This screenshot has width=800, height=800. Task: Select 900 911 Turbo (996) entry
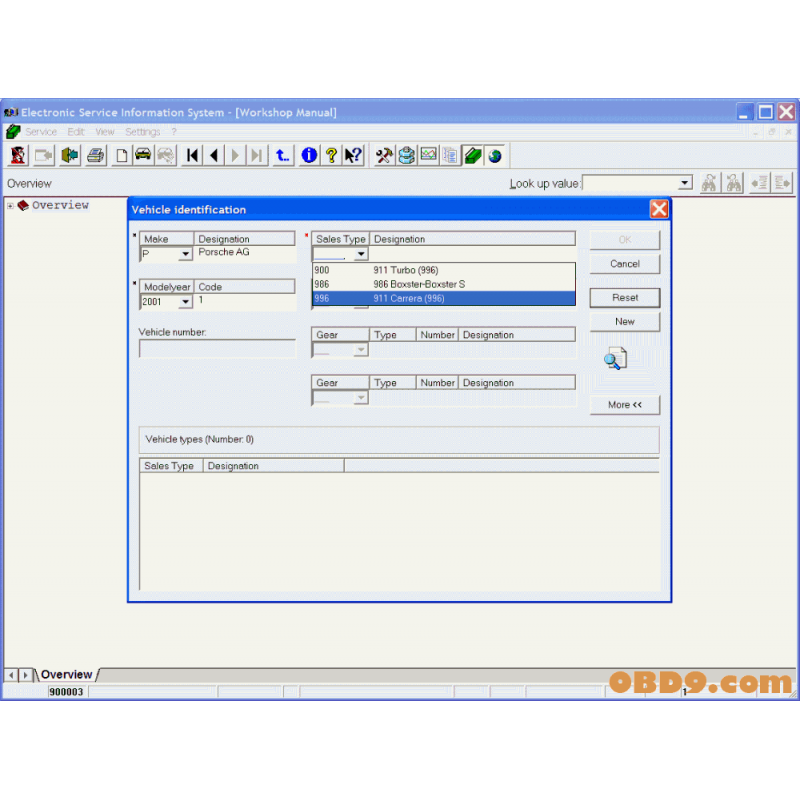(x=443, y=270)
